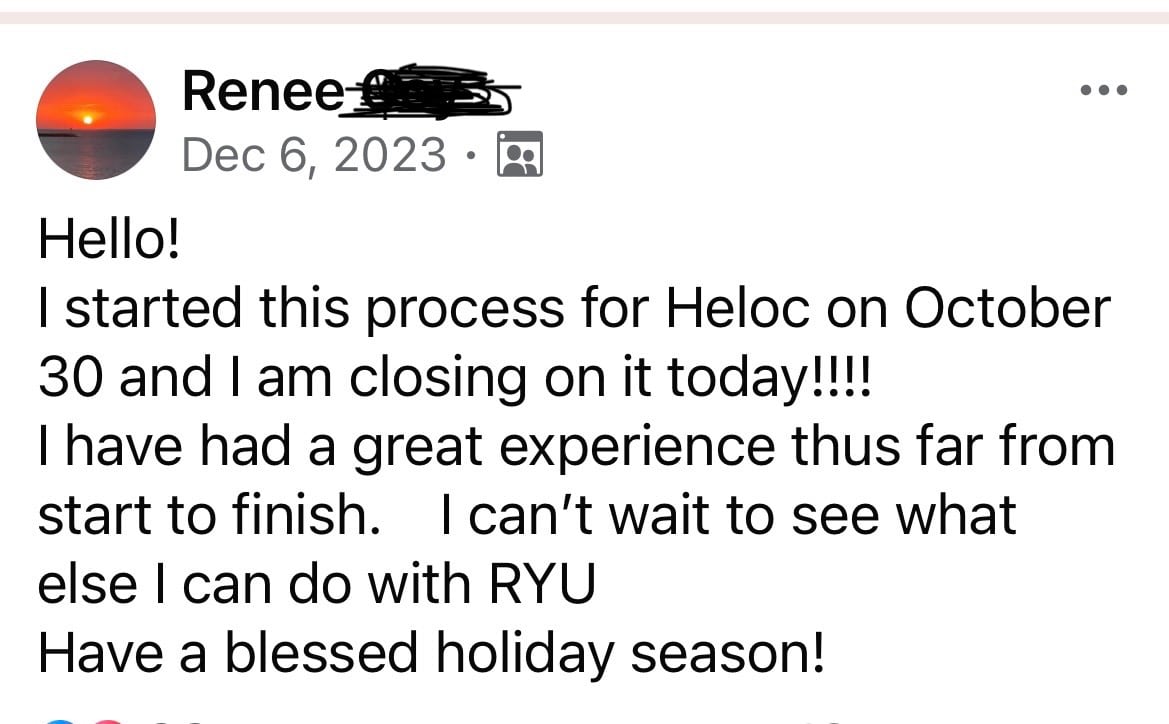Click the phrase "I can't wait to see what"
1169x724 pixels.
(728, 515)
